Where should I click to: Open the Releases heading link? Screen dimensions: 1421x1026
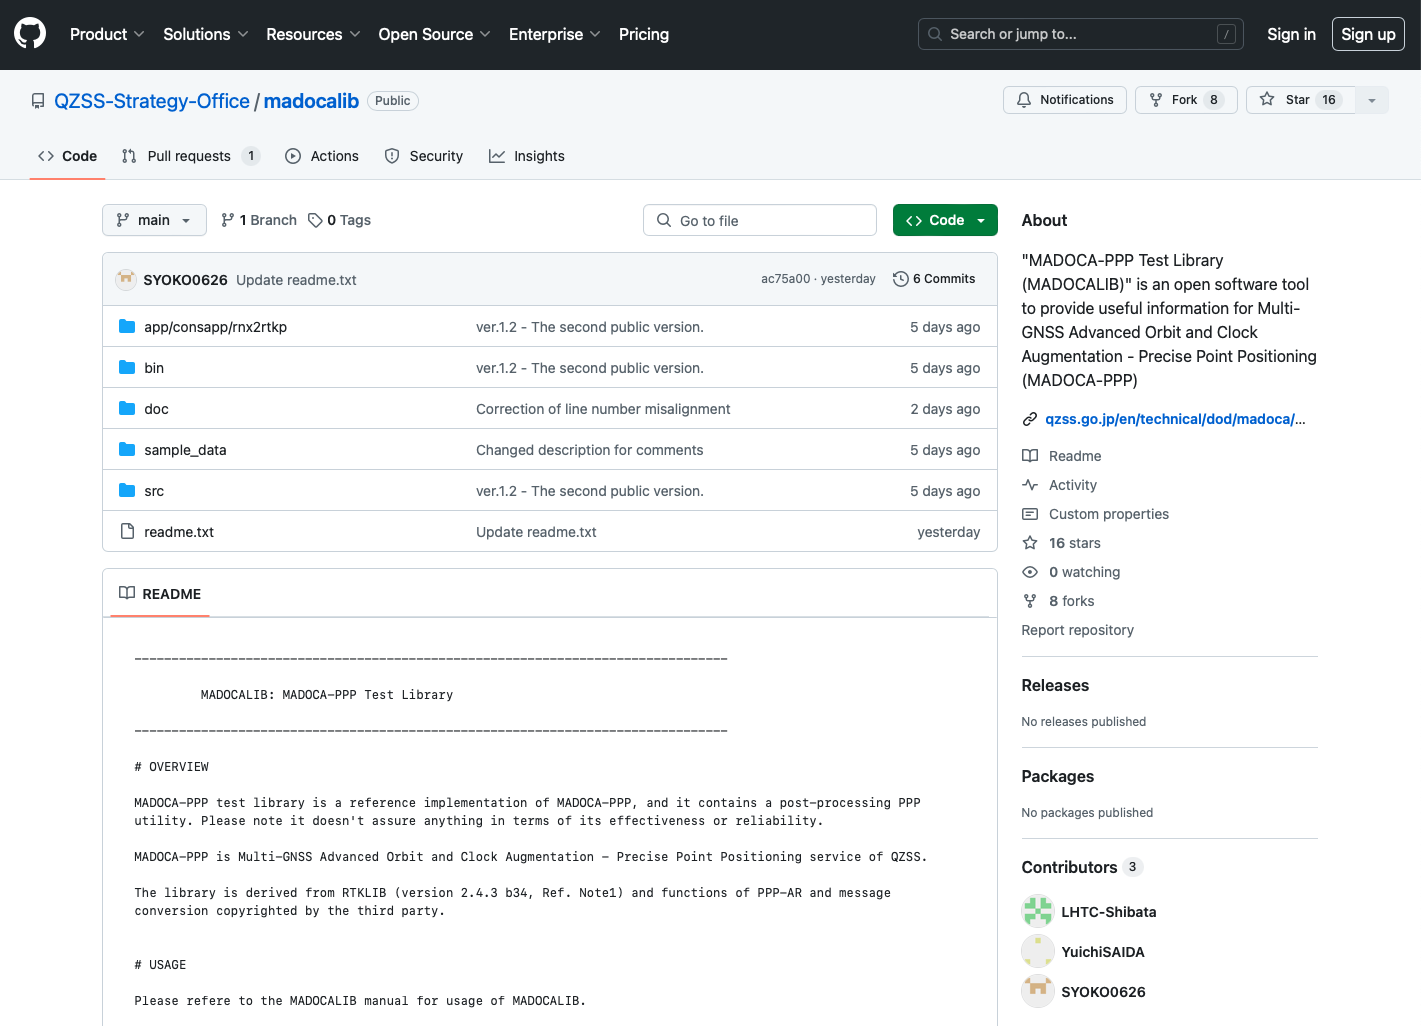pyautogui.click(x=1055, y=685)
